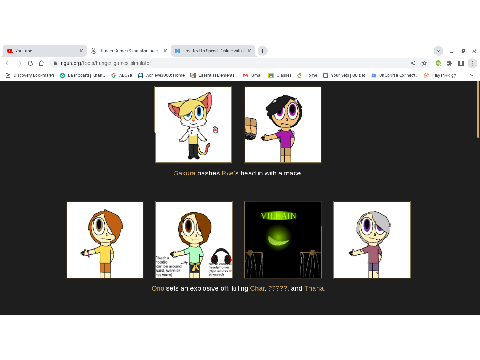Go back to the previous page

pyautogui.click(x=7, y=63)
